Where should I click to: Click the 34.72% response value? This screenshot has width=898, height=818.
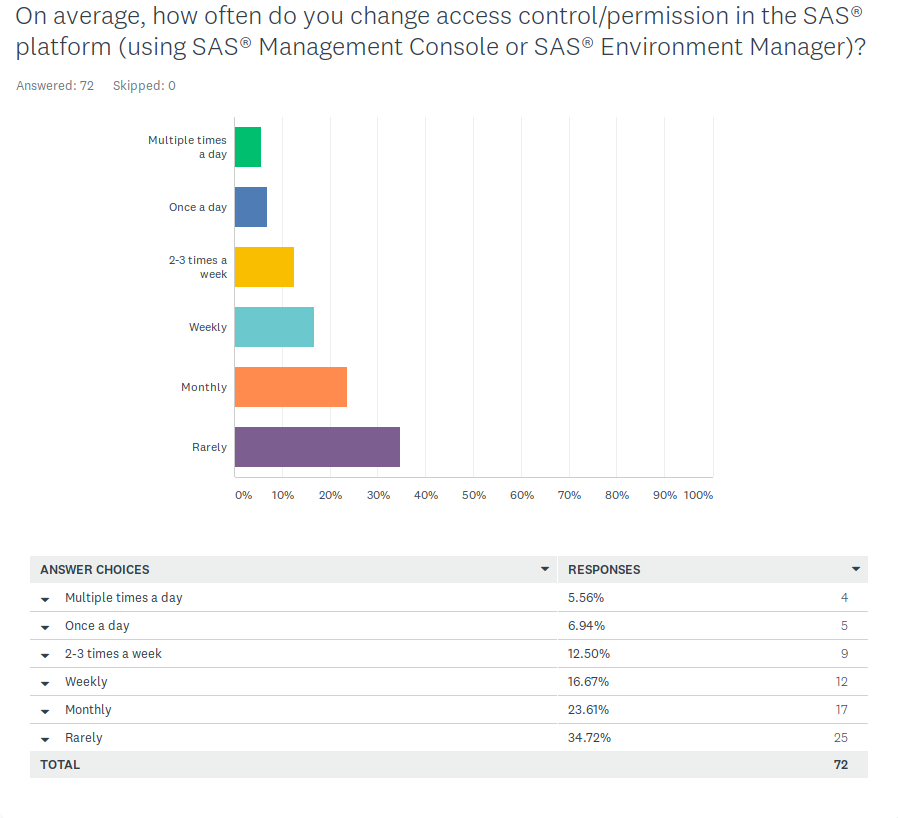point(589,738)
